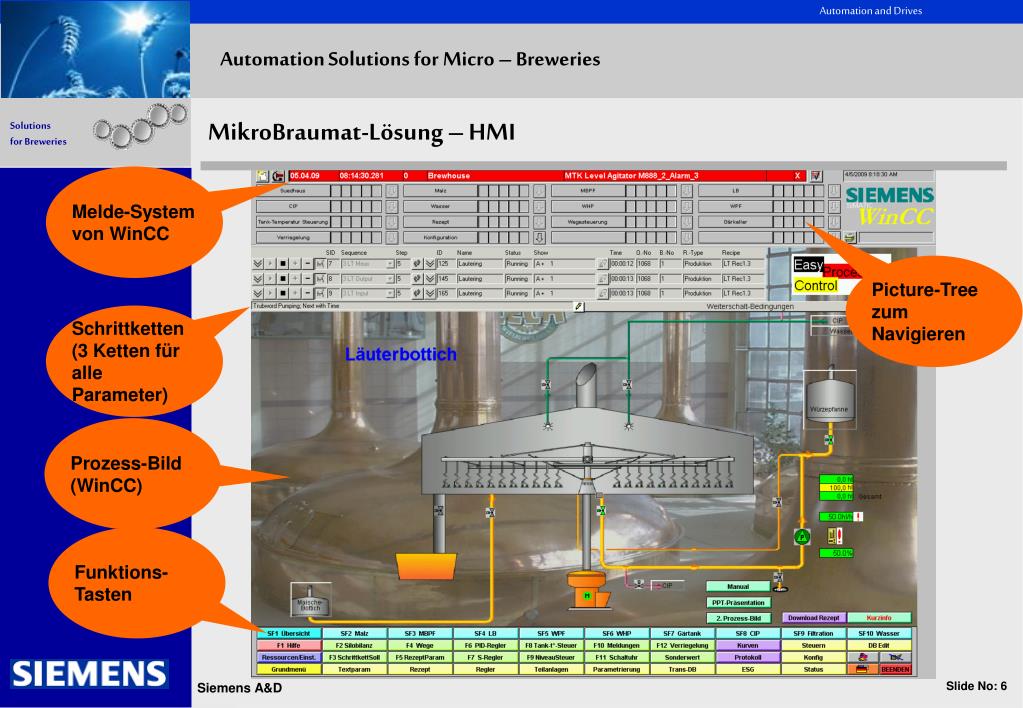Click the valve below the Würzepfanne tank

(829, 440)
